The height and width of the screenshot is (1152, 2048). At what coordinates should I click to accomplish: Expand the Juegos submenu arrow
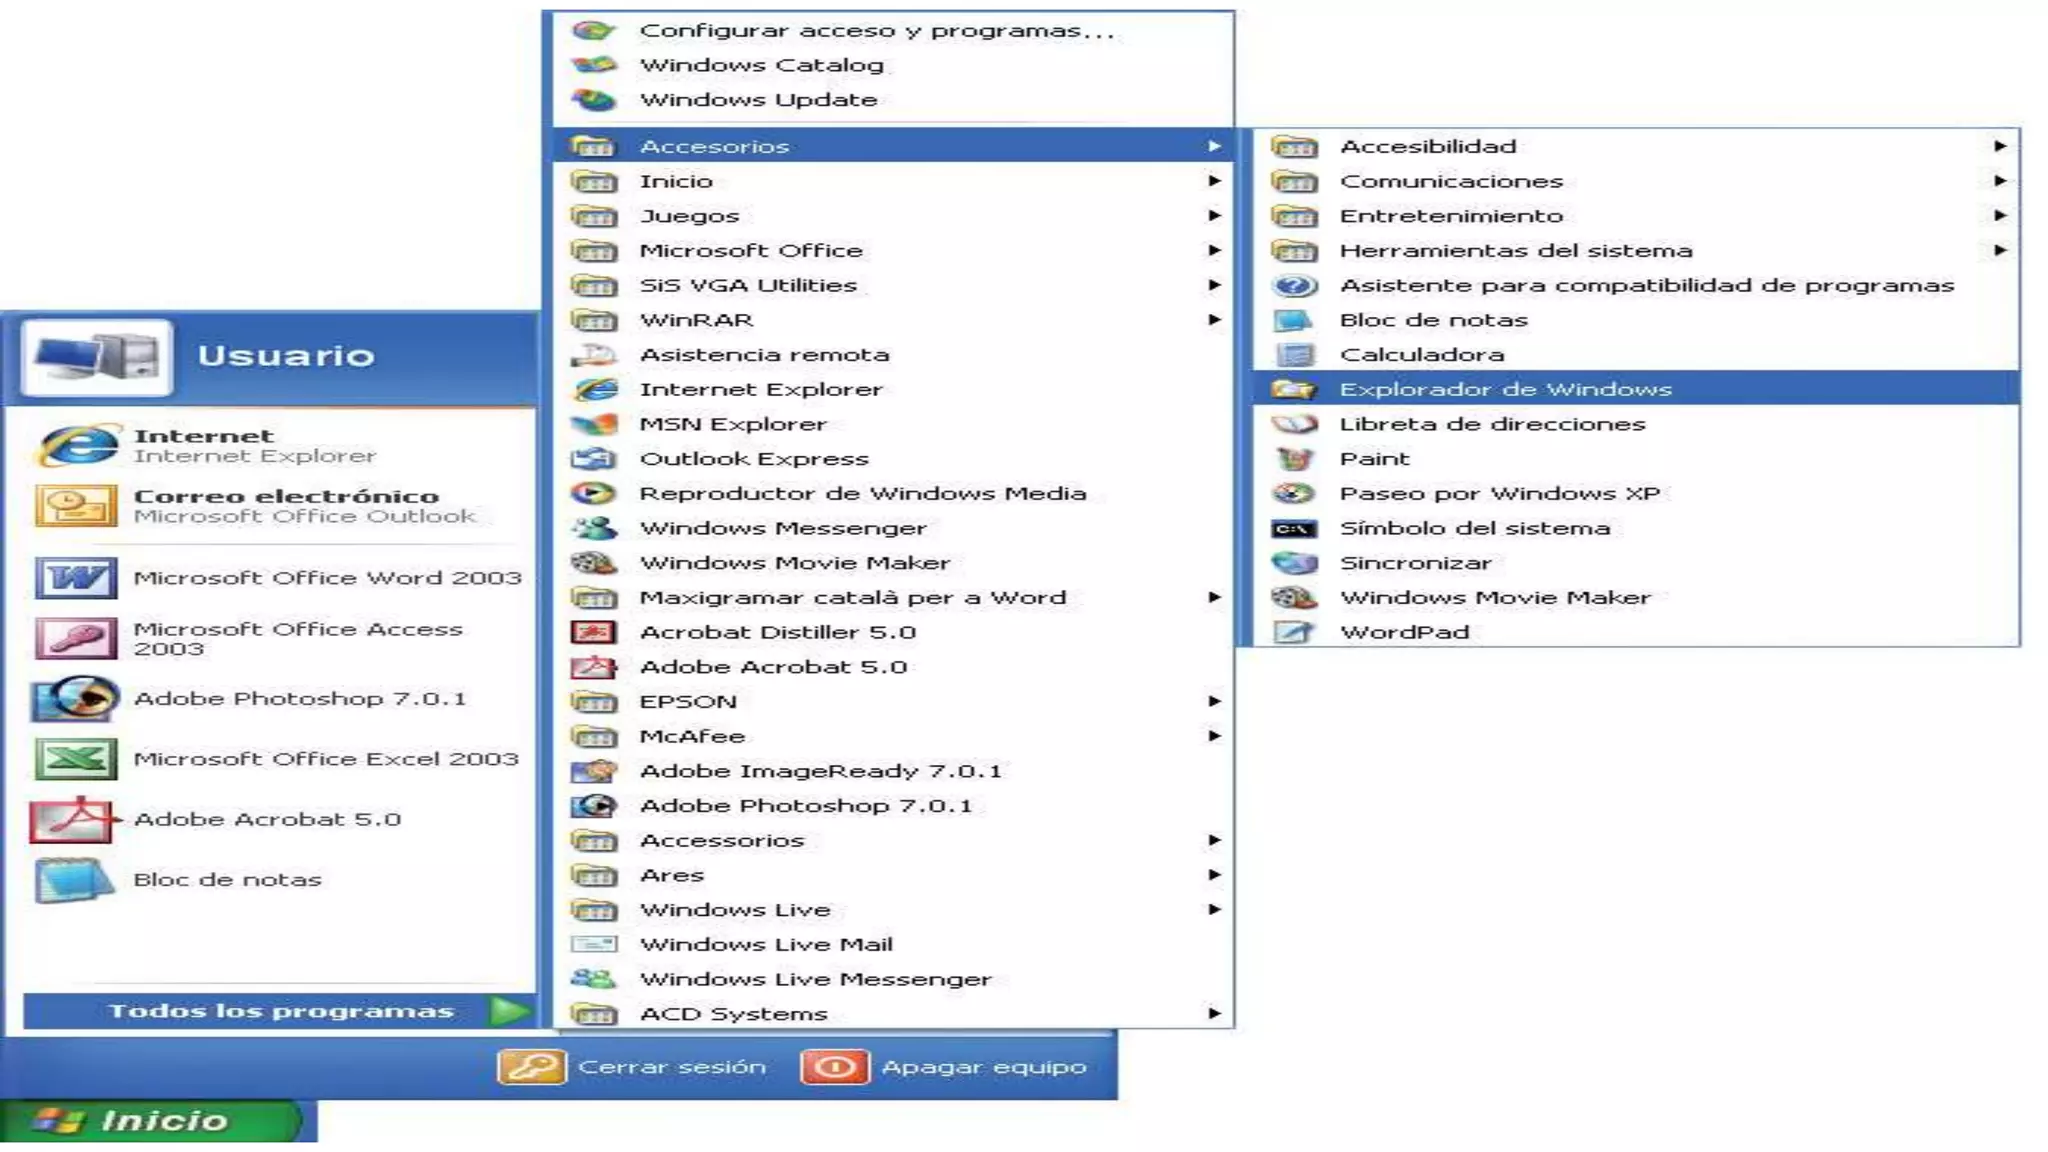click(x=1214, y=216)
